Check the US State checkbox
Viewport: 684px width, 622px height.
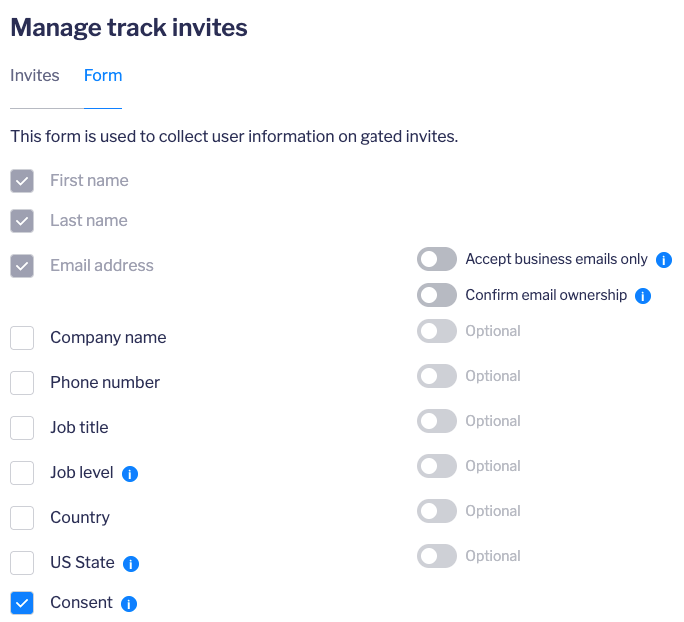pyautogui.click(x=22, y=563)
